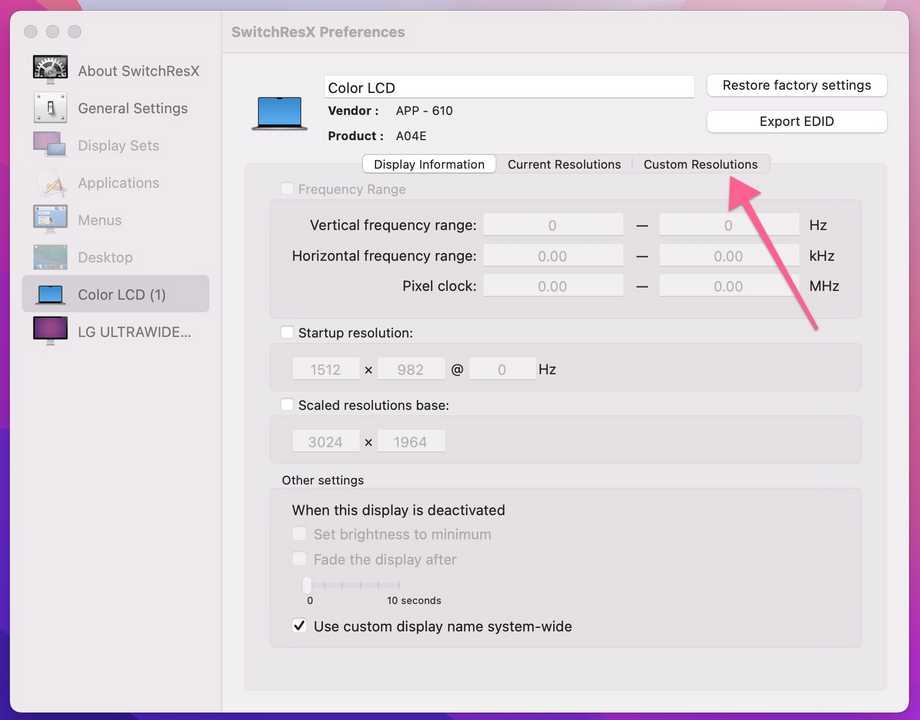Viewport: 920px width, 720px height.
Task: Select the horizontal frequency maximum field
Action: (x=729, y=256)
